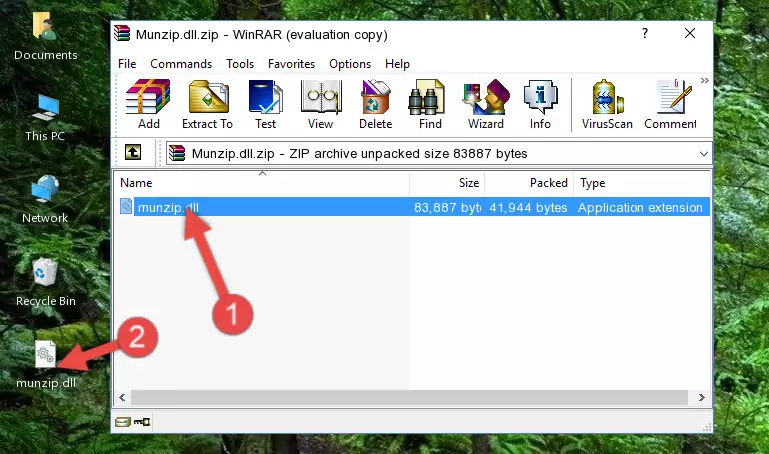Open the Tools menu
Viewport: 769px width, 454px height.
pos(240,64)
